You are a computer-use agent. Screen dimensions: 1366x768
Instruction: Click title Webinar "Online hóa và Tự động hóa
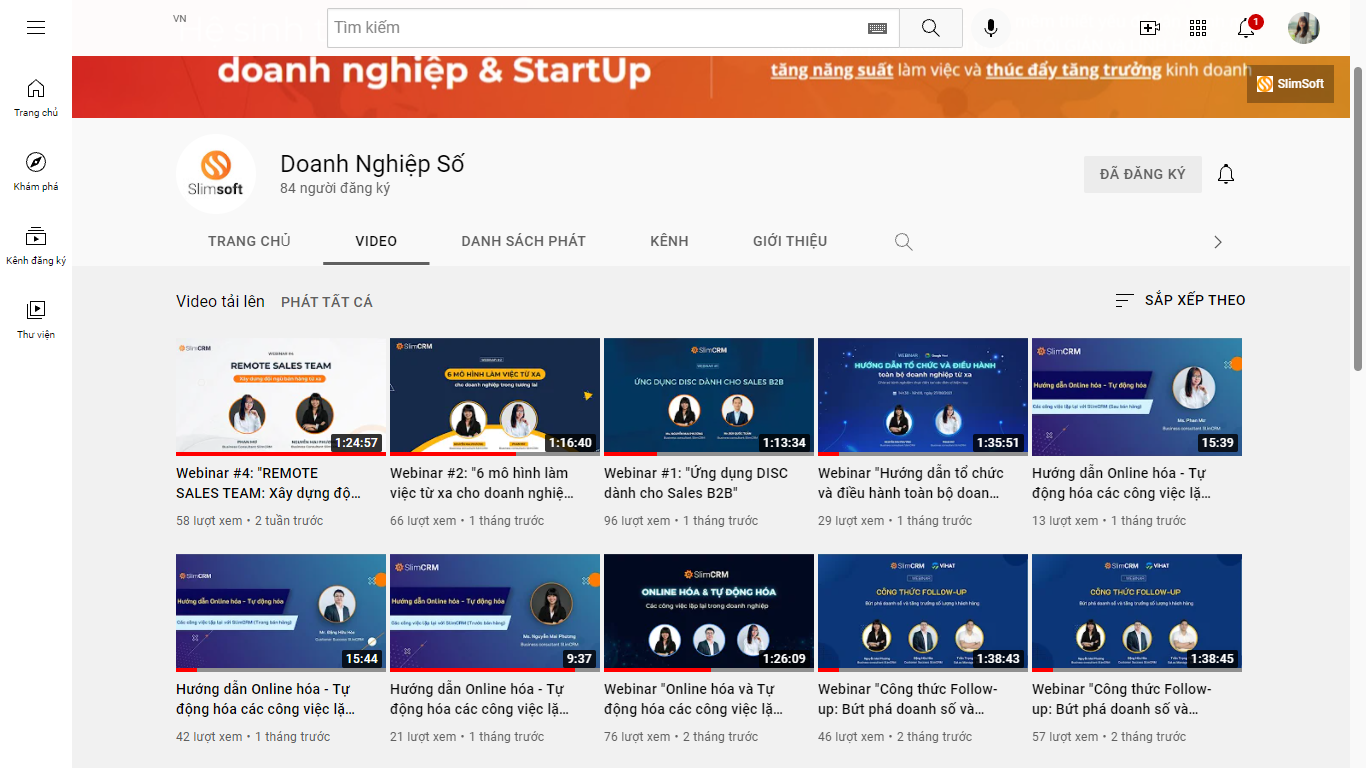[694, 699]
